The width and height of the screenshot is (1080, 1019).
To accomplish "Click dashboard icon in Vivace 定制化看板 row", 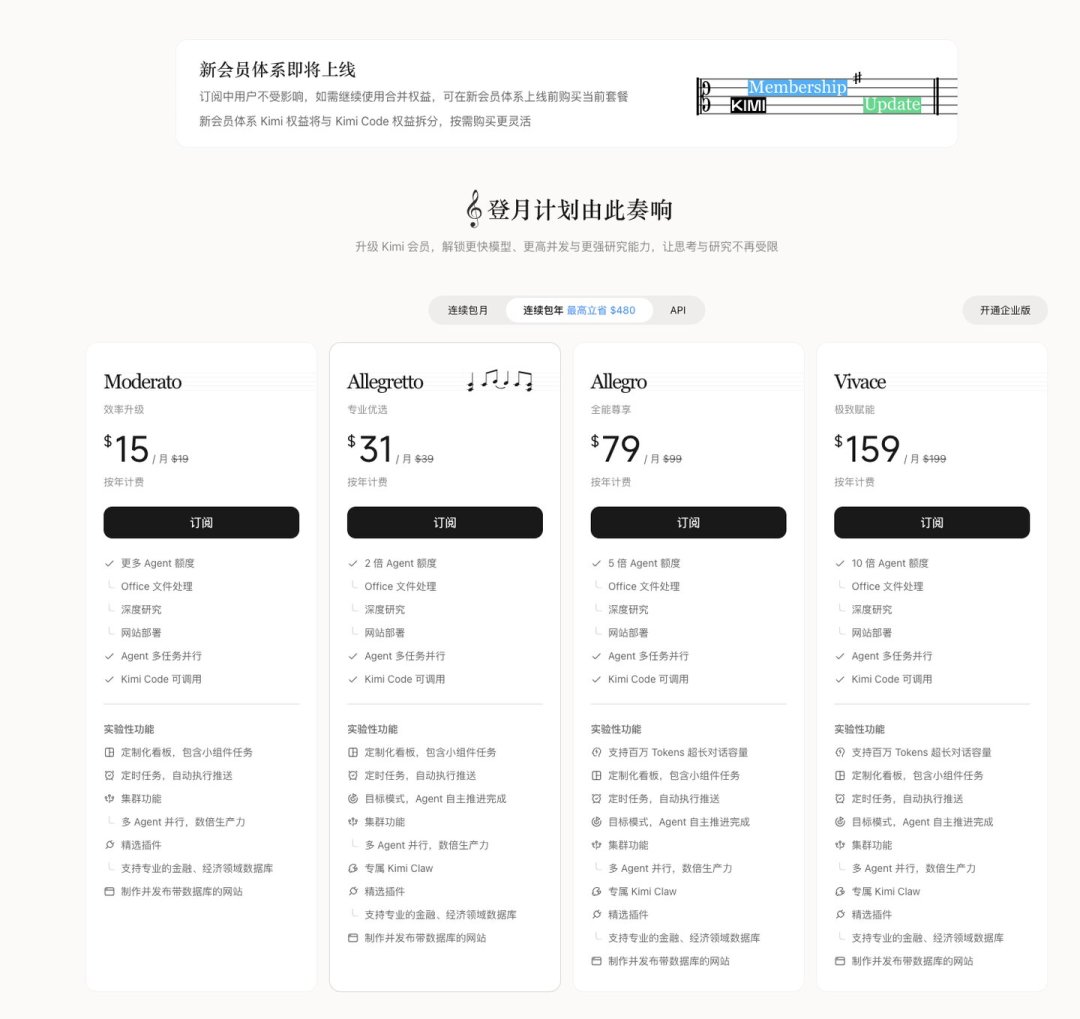I will tap(840, 775).
